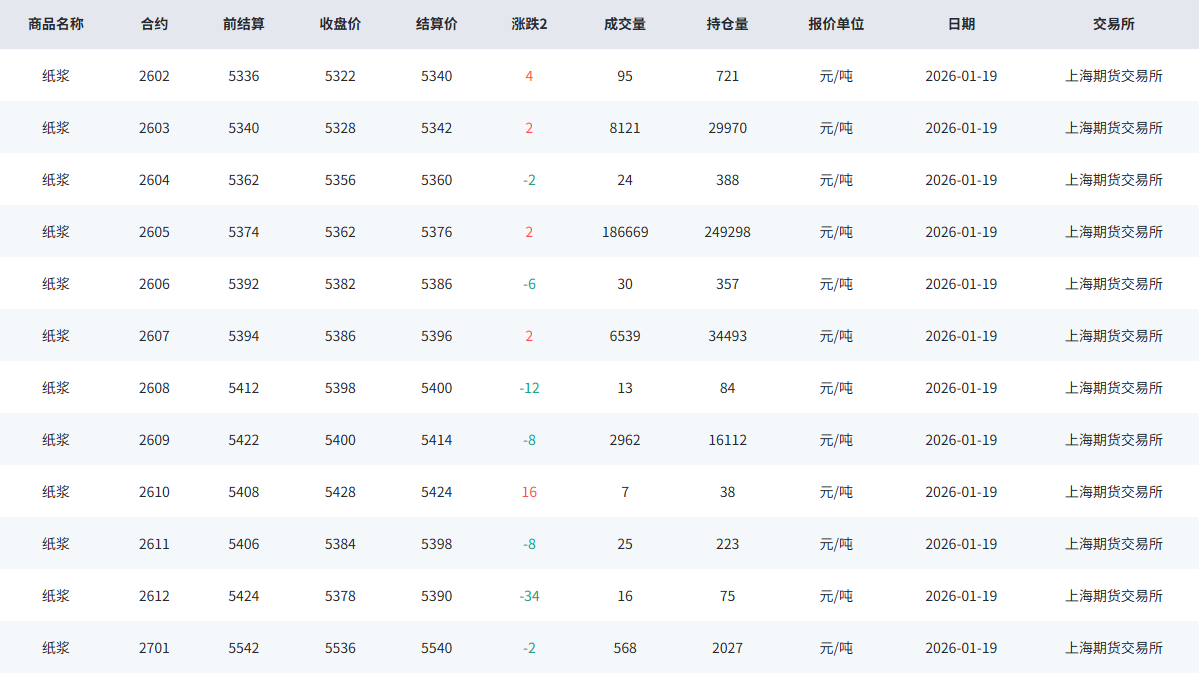Image resolution: width=1199 pixels, height=675 pixels.
Task: Sort by the 收盘价 column header
Action: pos(340,24)
